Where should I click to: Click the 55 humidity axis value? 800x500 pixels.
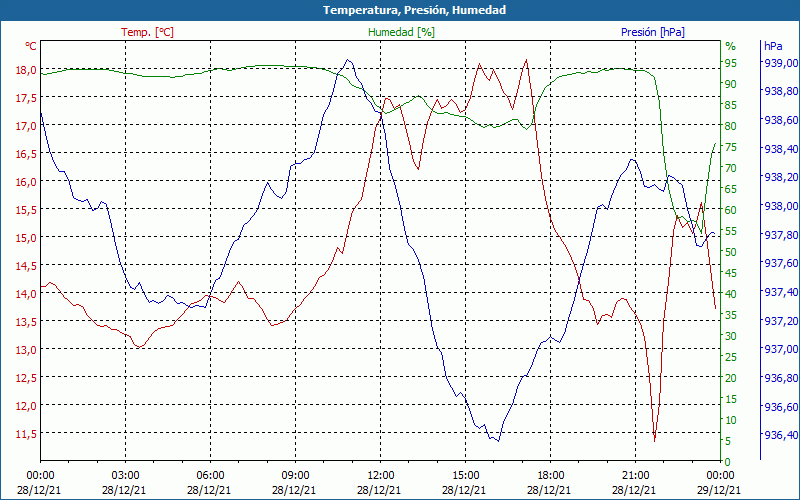pos(731,231)
